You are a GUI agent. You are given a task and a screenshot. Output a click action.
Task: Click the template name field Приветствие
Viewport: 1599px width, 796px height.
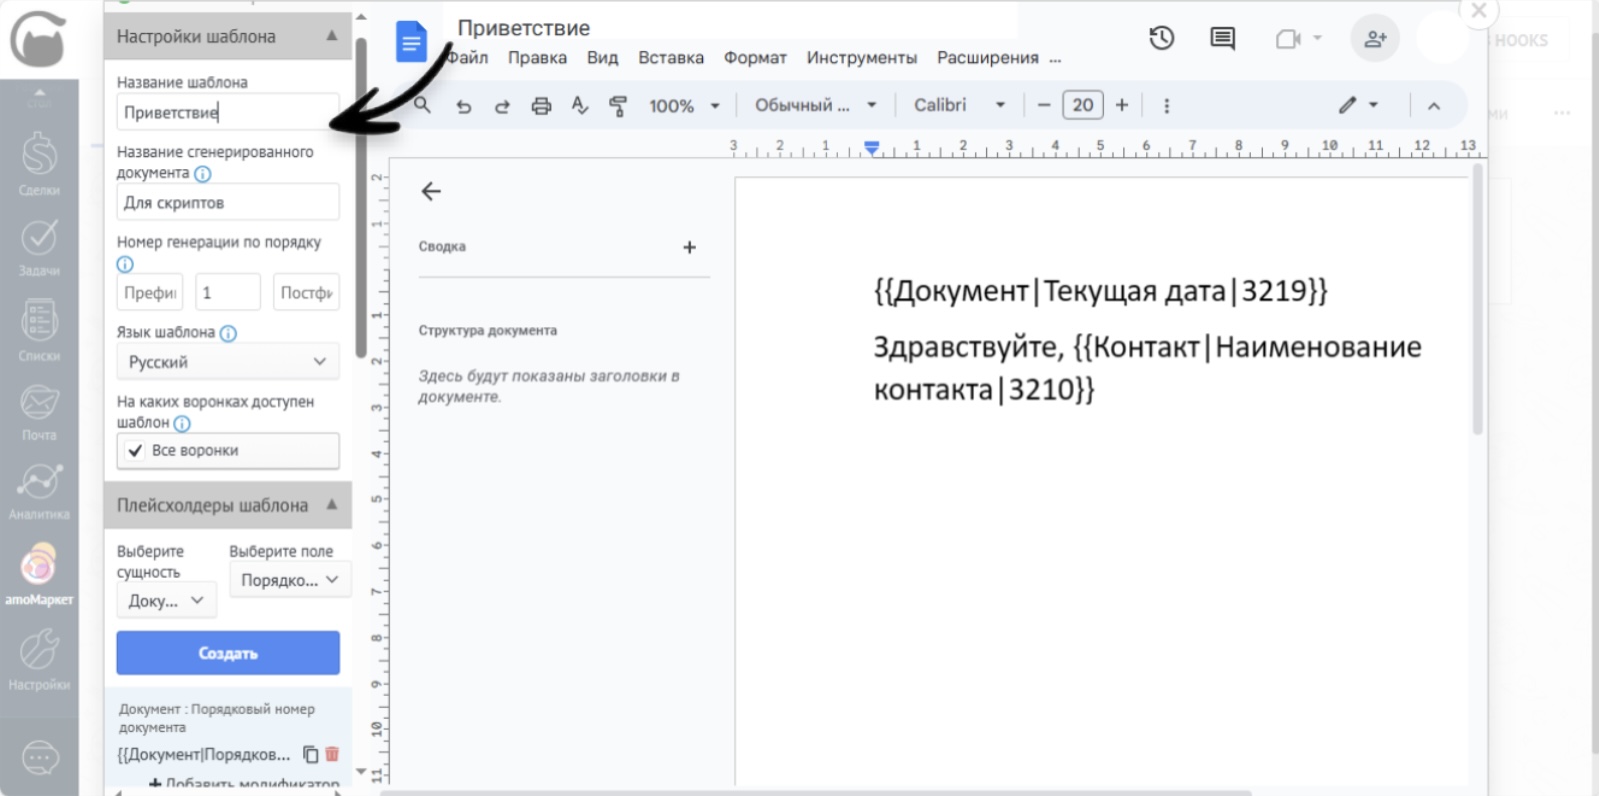click(228, 113)
